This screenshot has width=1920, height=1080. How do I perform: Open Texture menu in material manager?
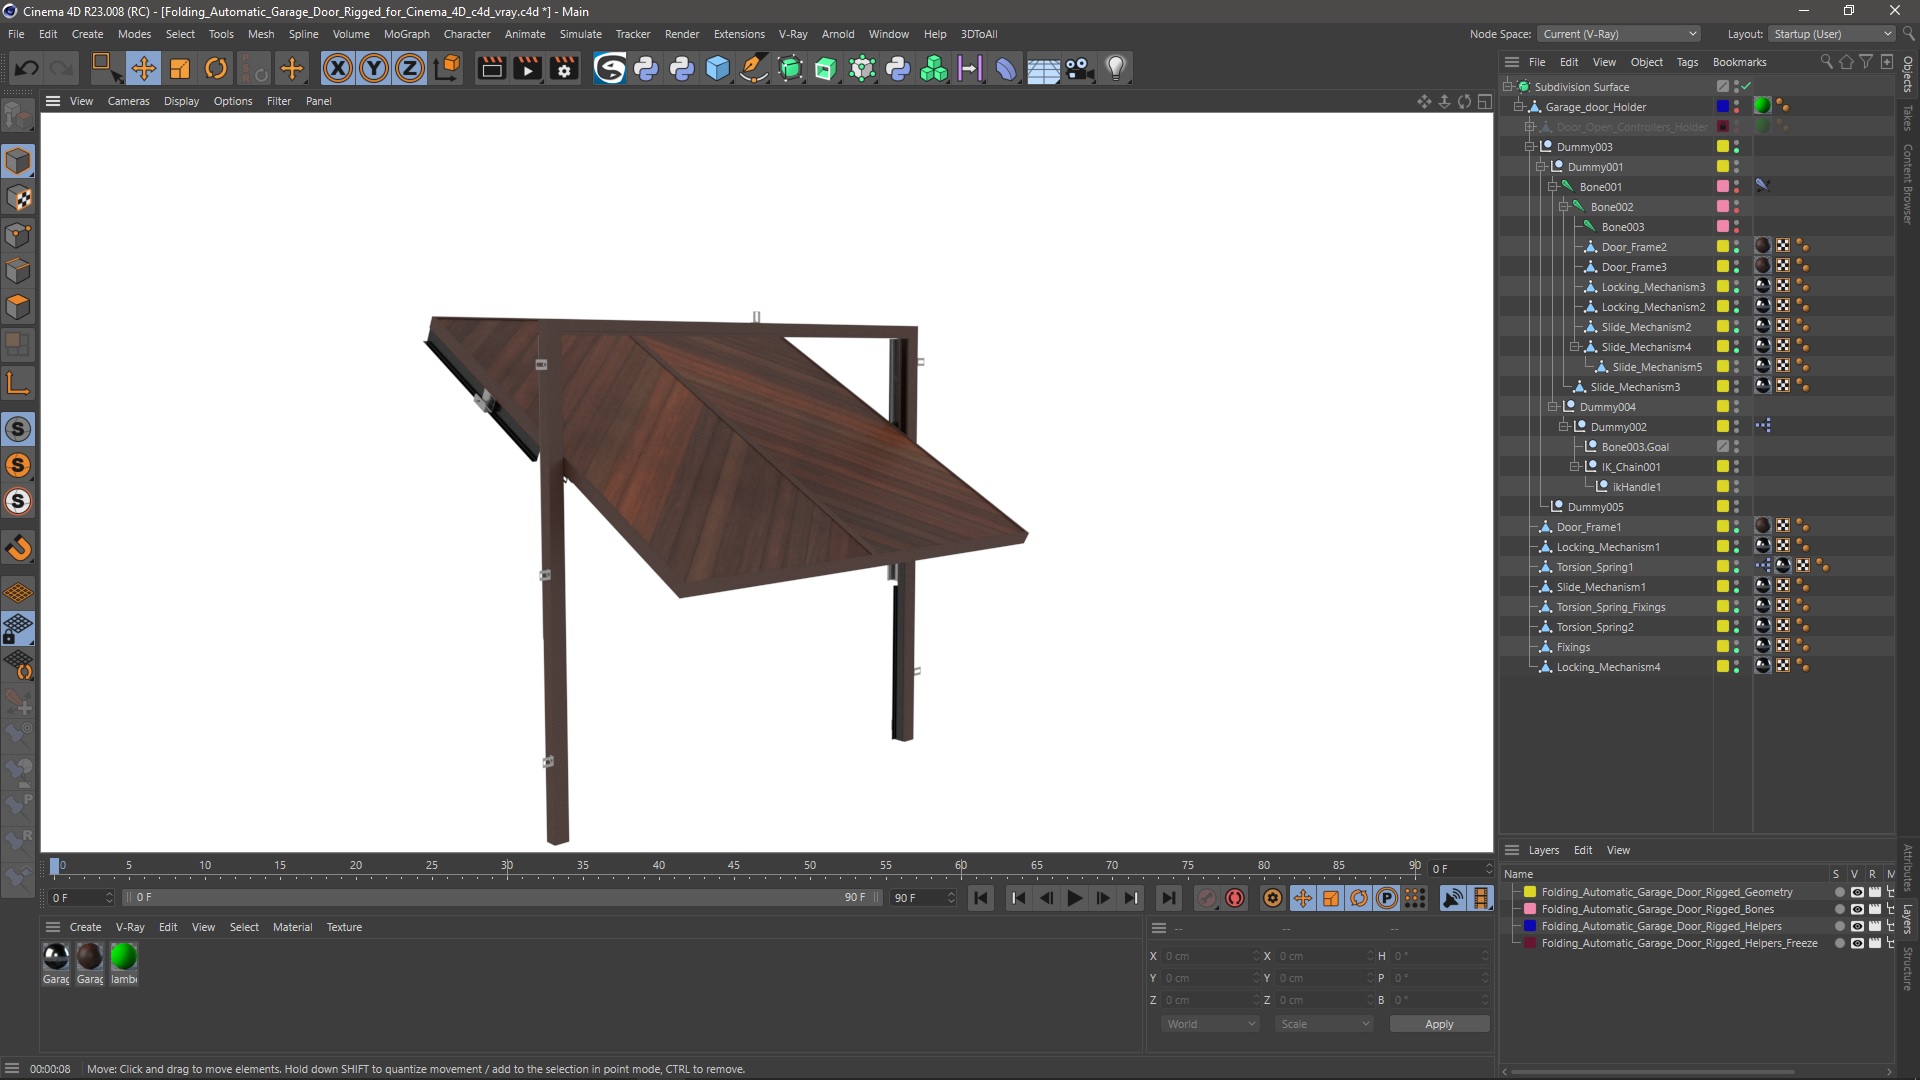(x=344, y=927)
